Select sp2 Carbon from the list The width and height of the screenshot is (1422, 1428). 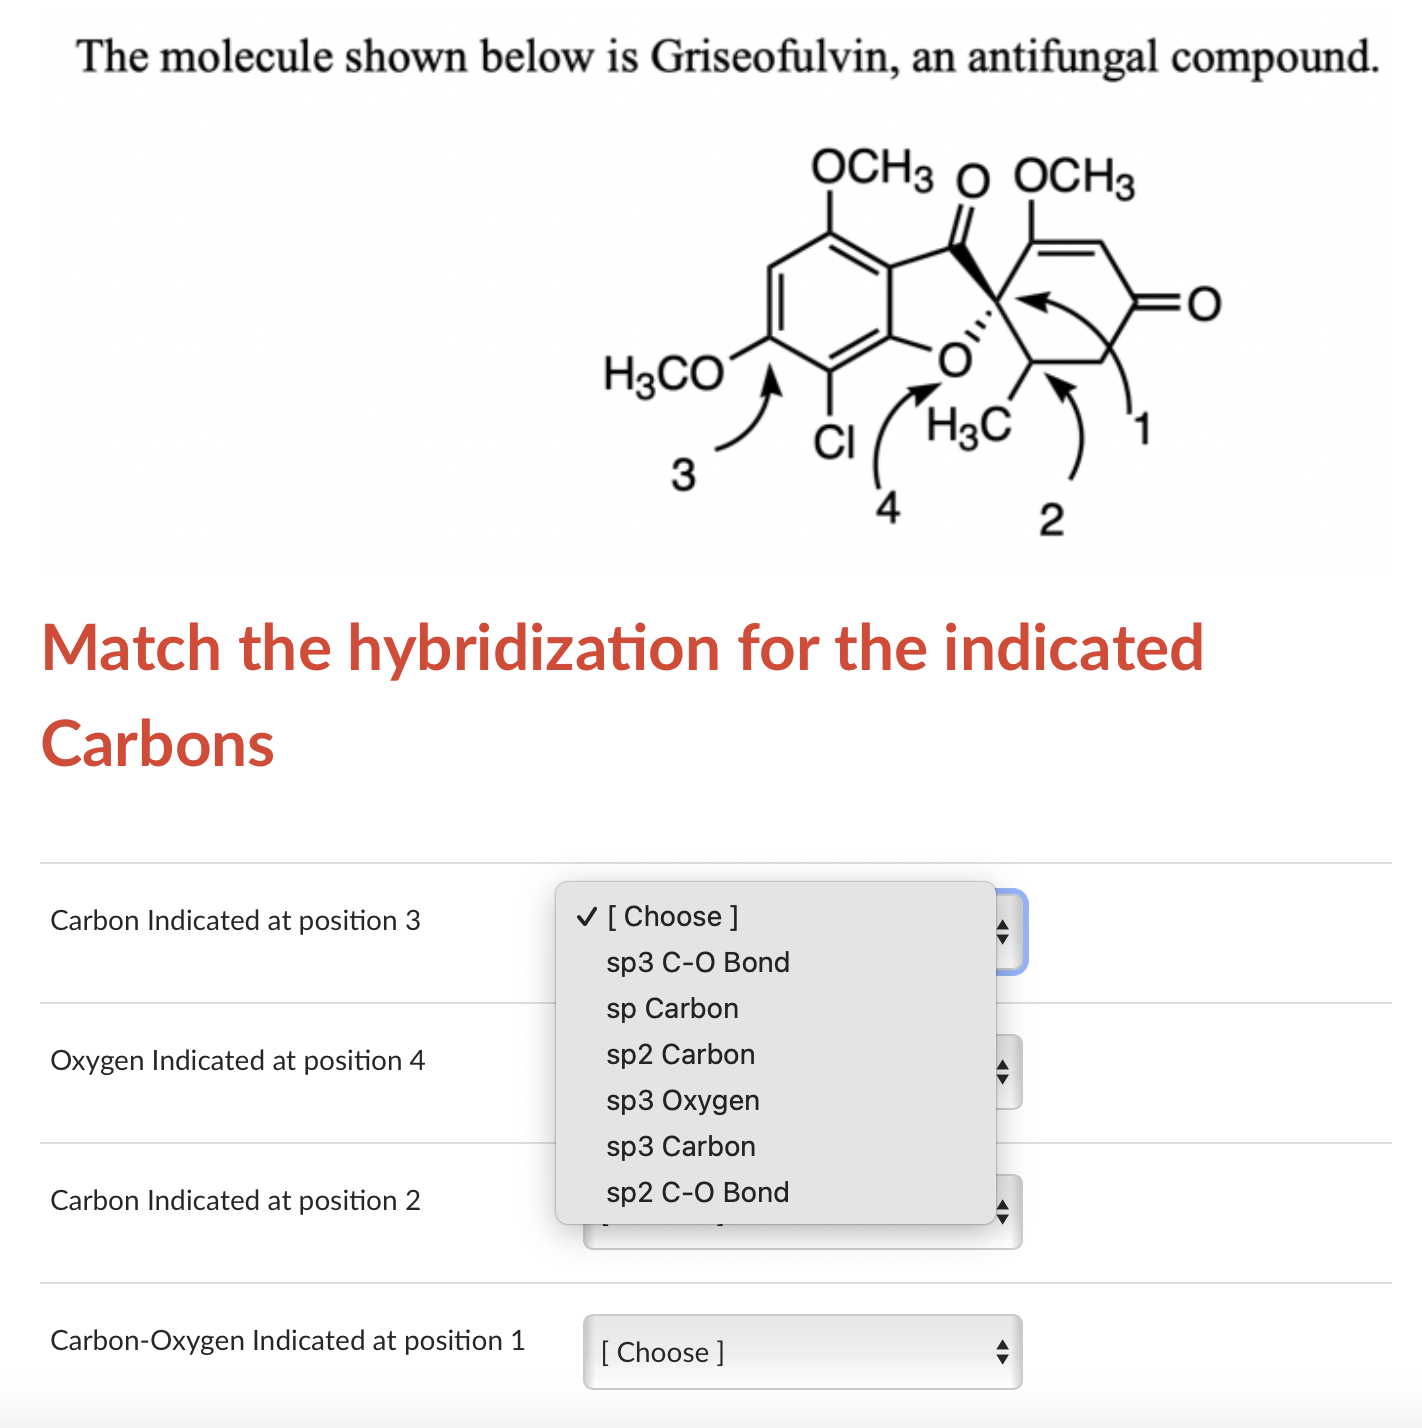(x=680, y=1054)
